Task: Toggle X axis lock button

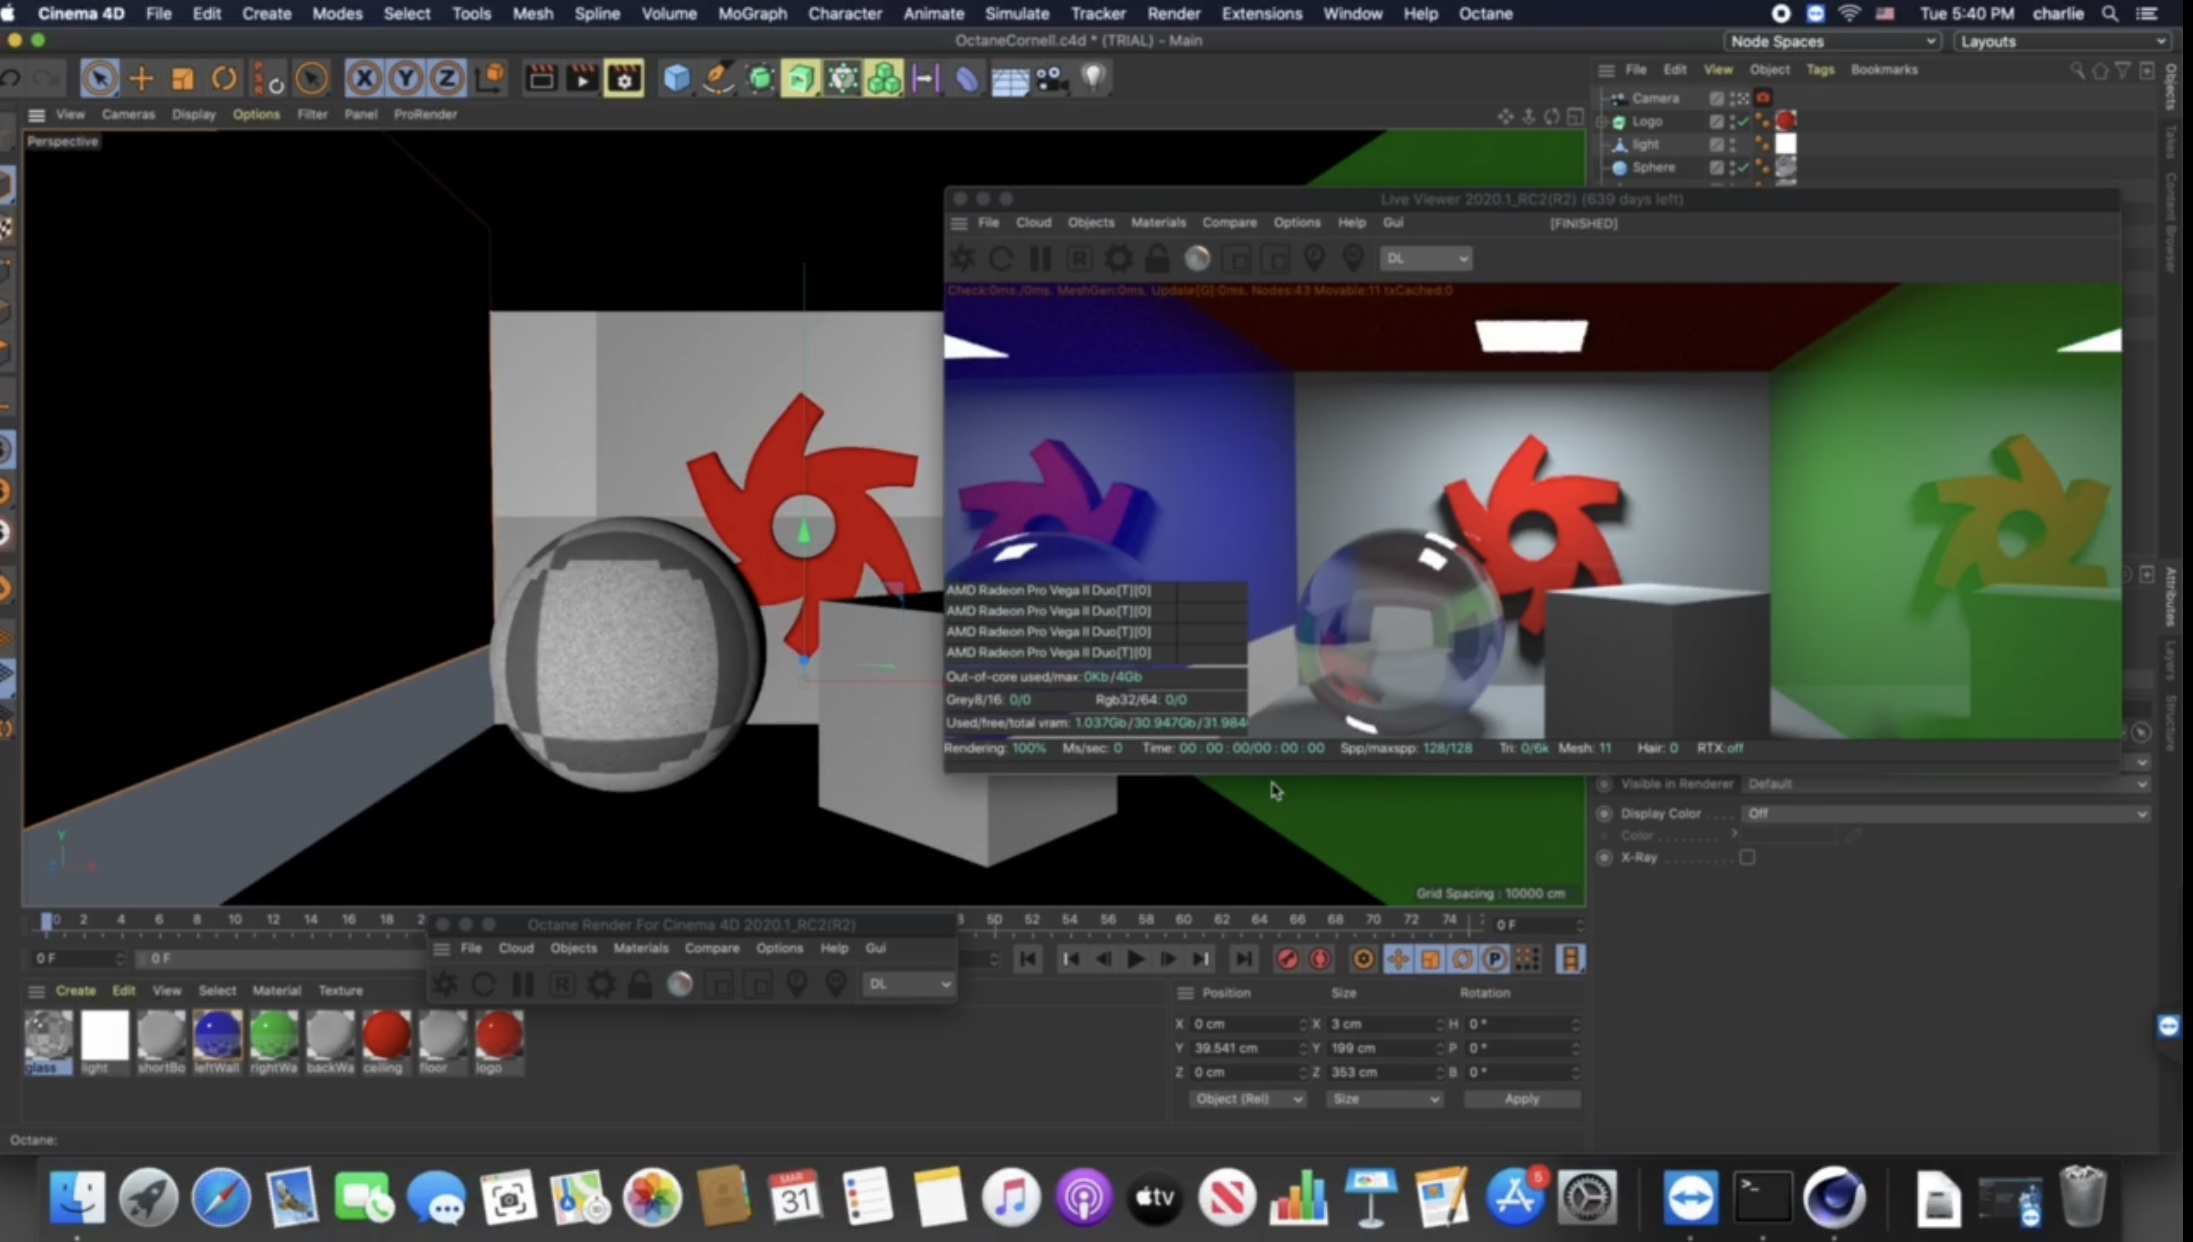Action: [364, 78]
